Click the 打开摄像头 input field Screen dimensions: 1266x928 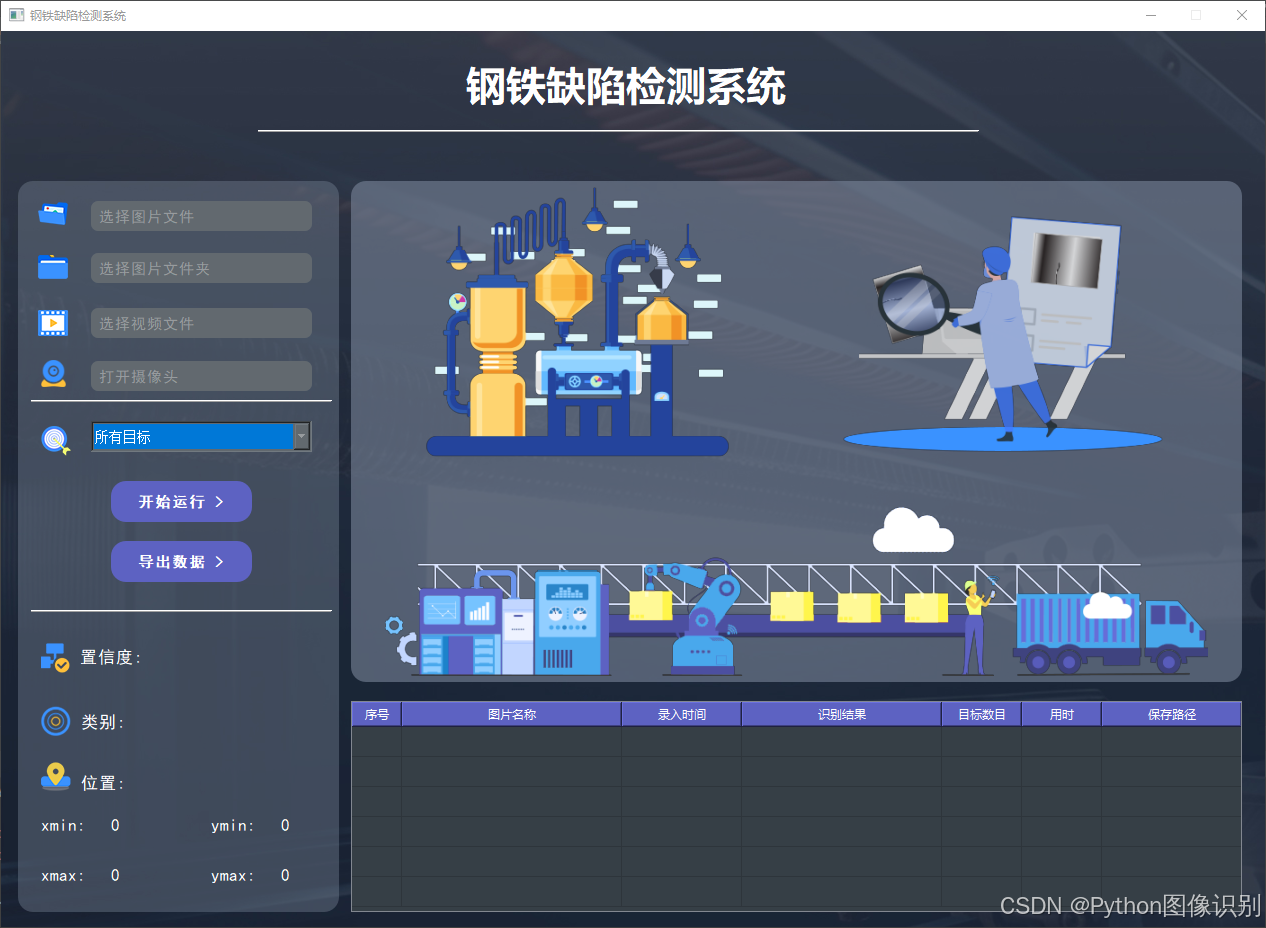200,375
